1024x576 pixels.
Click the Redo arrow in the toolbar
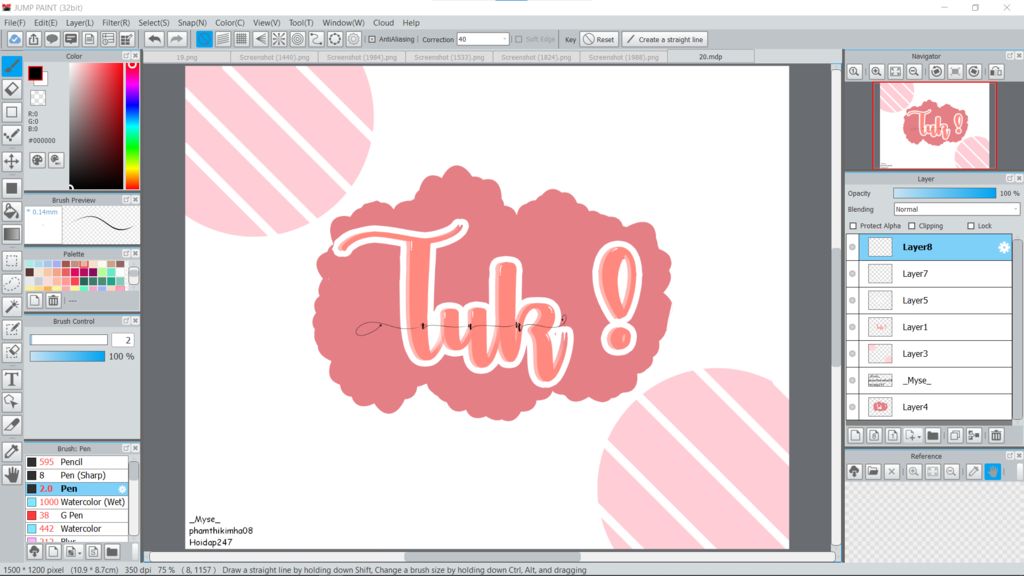click(x=176, y=39)
